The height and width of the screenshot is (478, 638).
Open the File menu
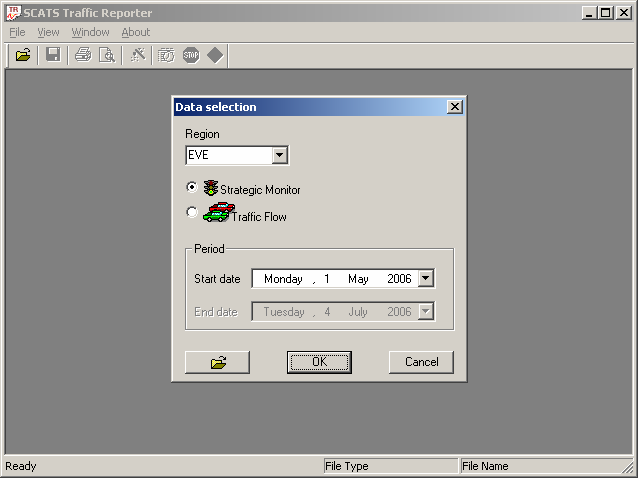(17, 32)
